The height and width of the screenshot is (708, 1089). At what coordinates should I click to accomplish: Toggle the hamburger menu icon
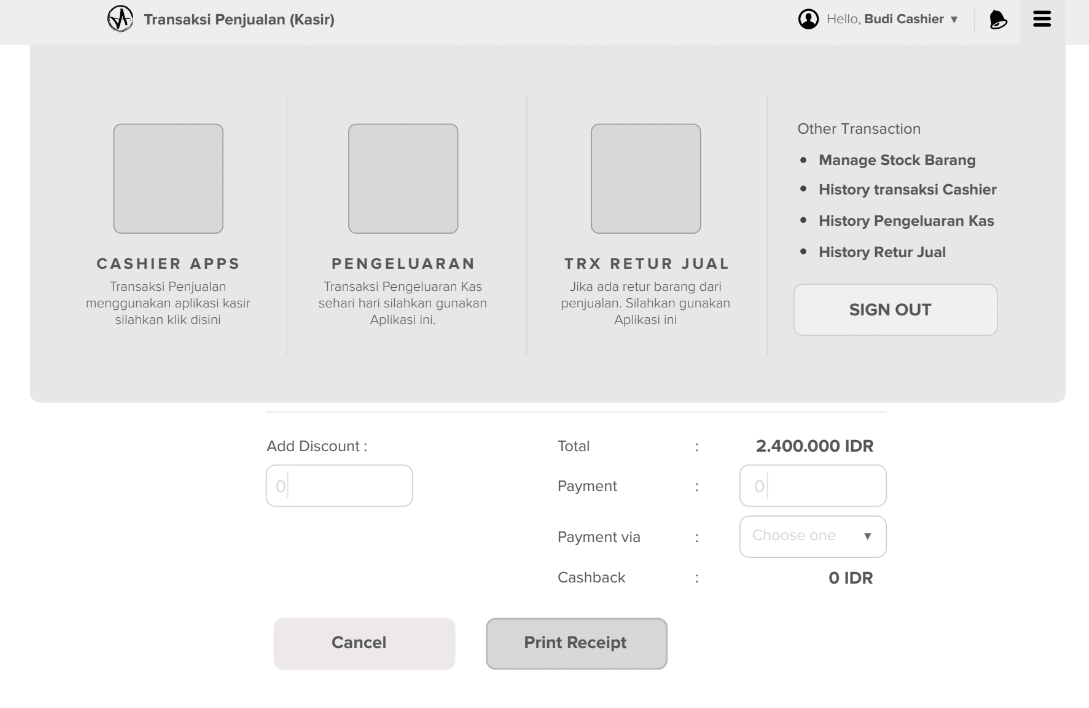click(1042, 19)
